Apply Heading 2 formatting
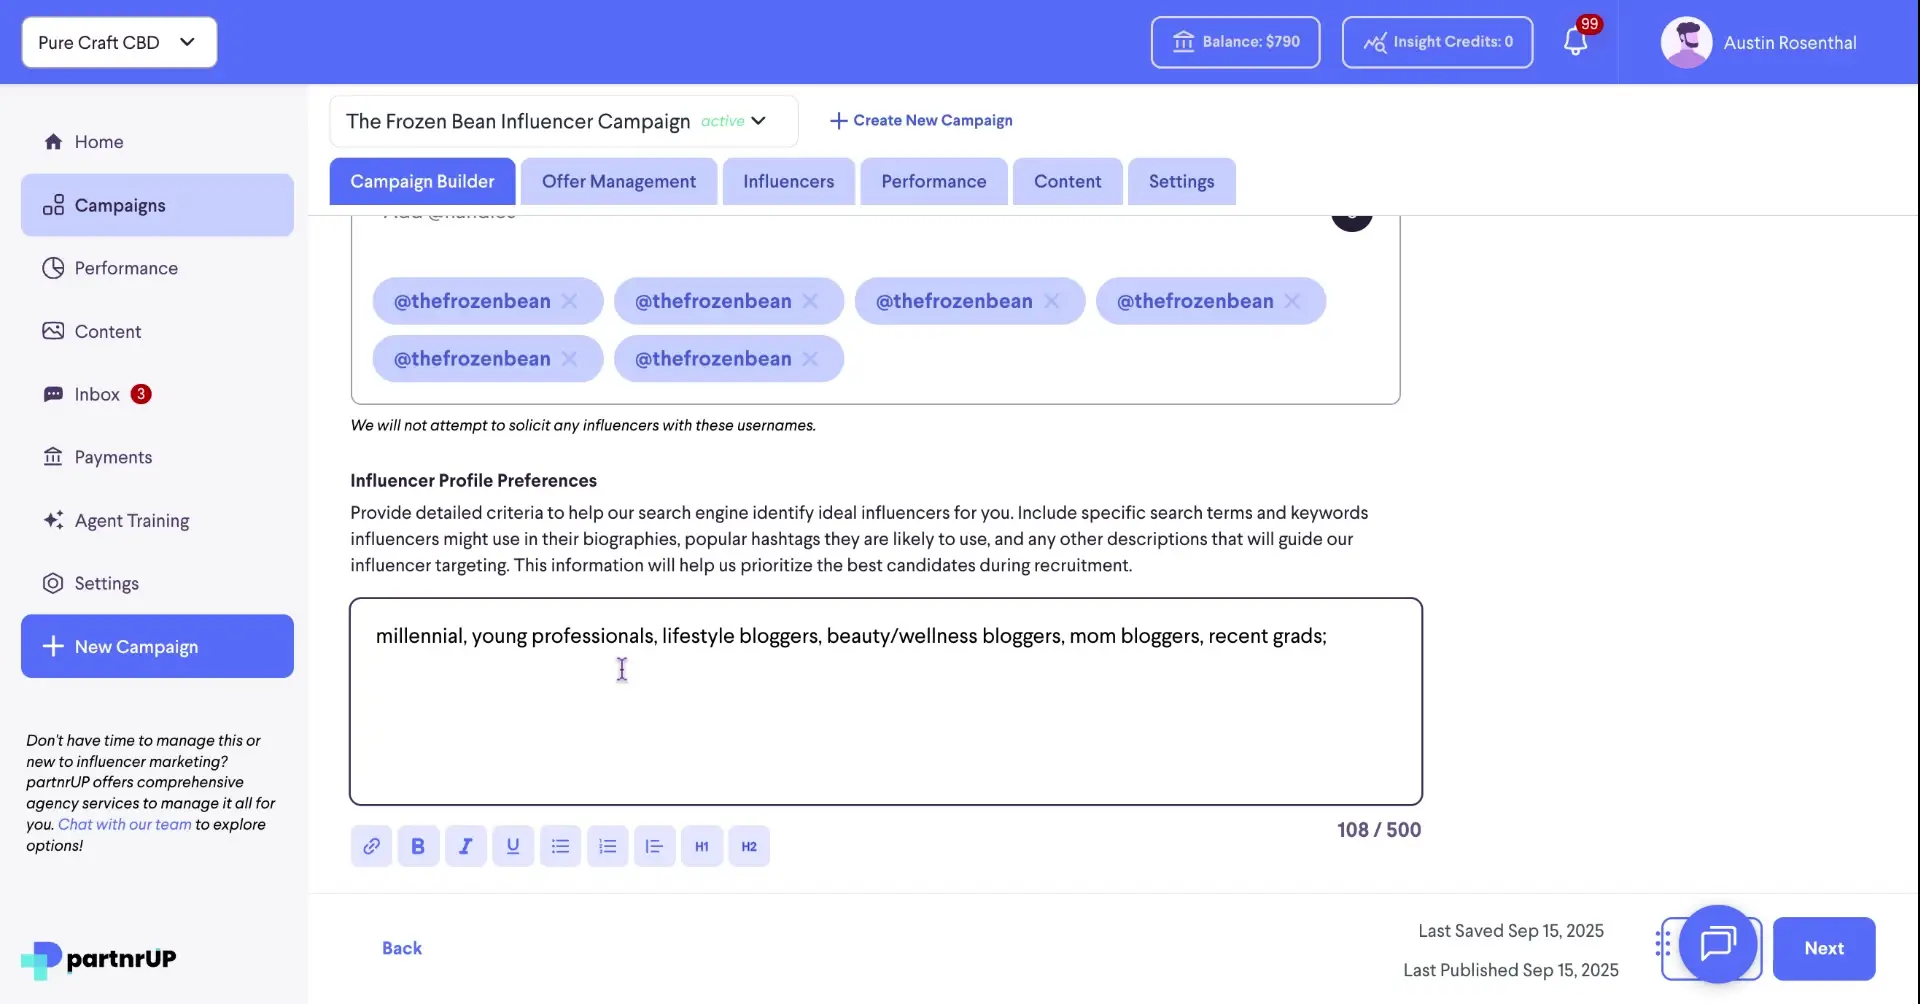This screenshot has height=1004, width=1920. [749, 845]
